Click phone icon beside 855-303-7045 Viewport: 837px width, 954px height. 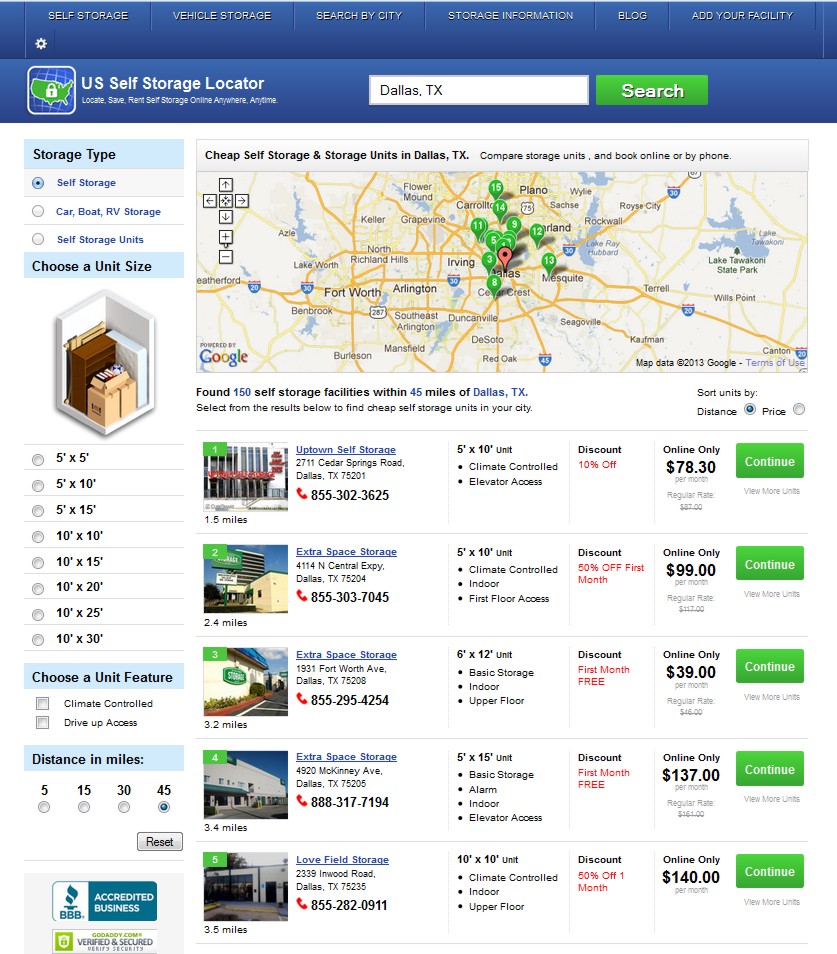point(302,596)
